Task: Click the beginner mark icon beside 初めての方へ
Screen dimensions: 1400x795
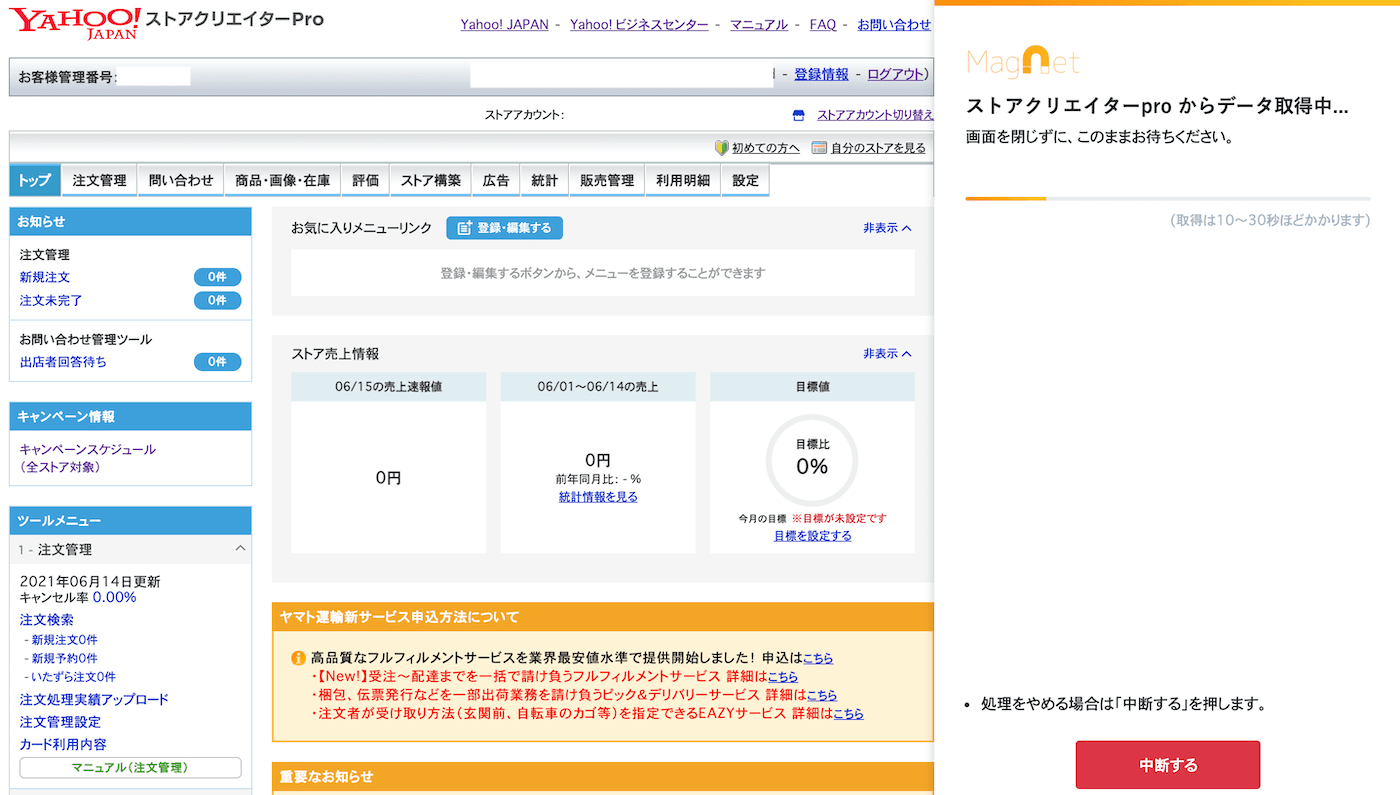Action: click(721, 148)
